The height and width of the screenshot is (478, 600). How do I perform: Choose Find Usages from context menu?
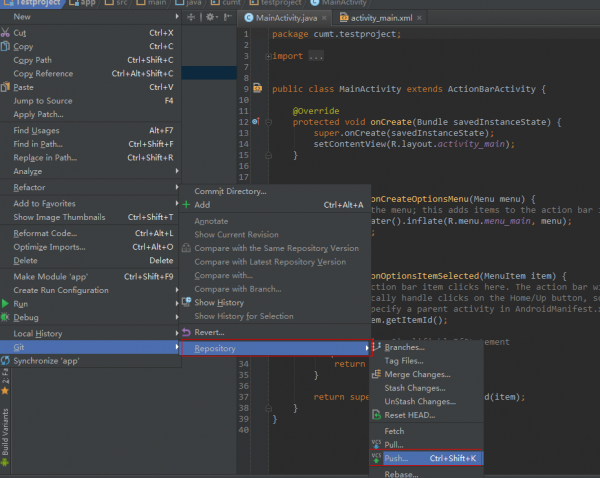90,131
